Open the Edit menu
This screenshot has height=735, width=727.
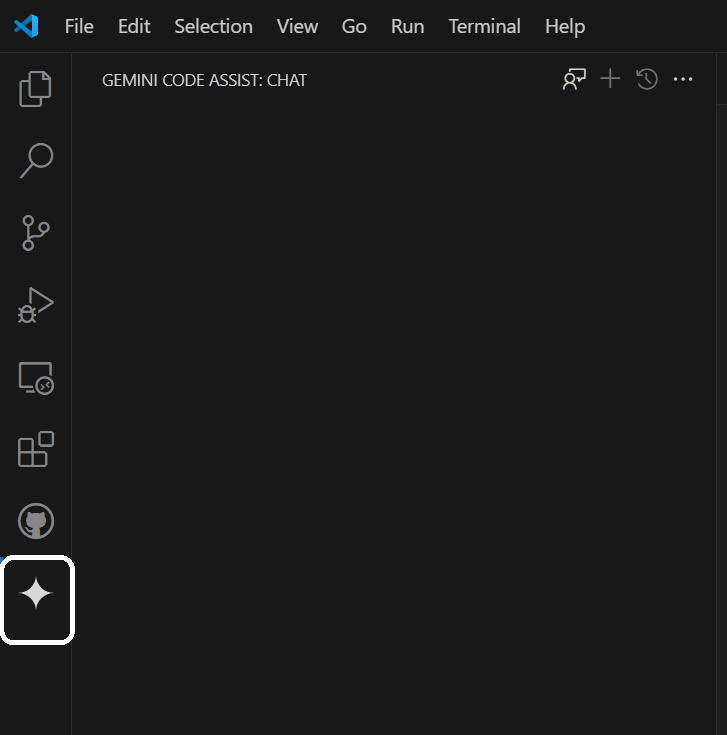134,26
